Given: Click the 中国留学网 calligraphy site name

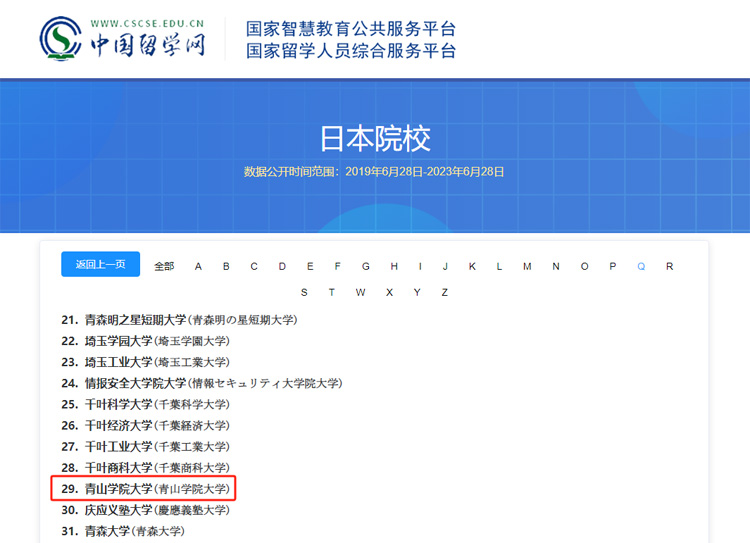Looking at the screenshot, I should click(x=148, y=45).
